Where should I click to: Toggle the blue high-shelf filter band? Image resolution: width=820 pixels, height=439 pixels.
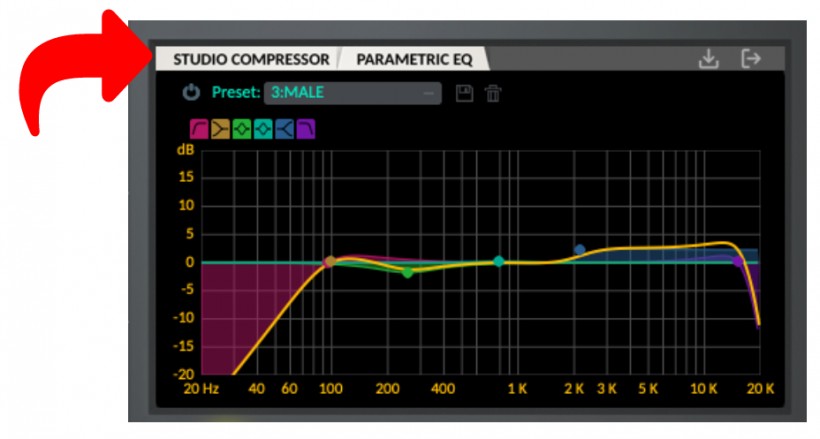[284, 129]
